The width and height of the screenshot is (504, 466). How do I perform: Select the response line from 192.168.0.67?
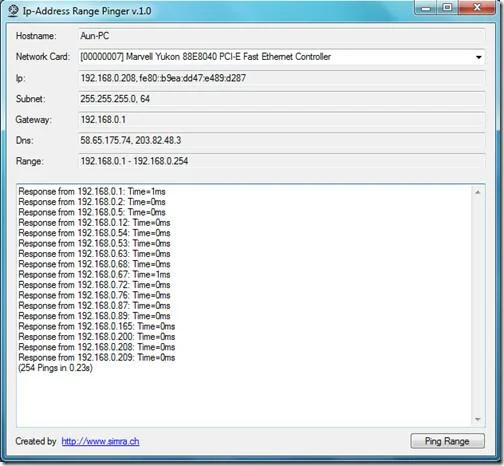click(94, 274)
